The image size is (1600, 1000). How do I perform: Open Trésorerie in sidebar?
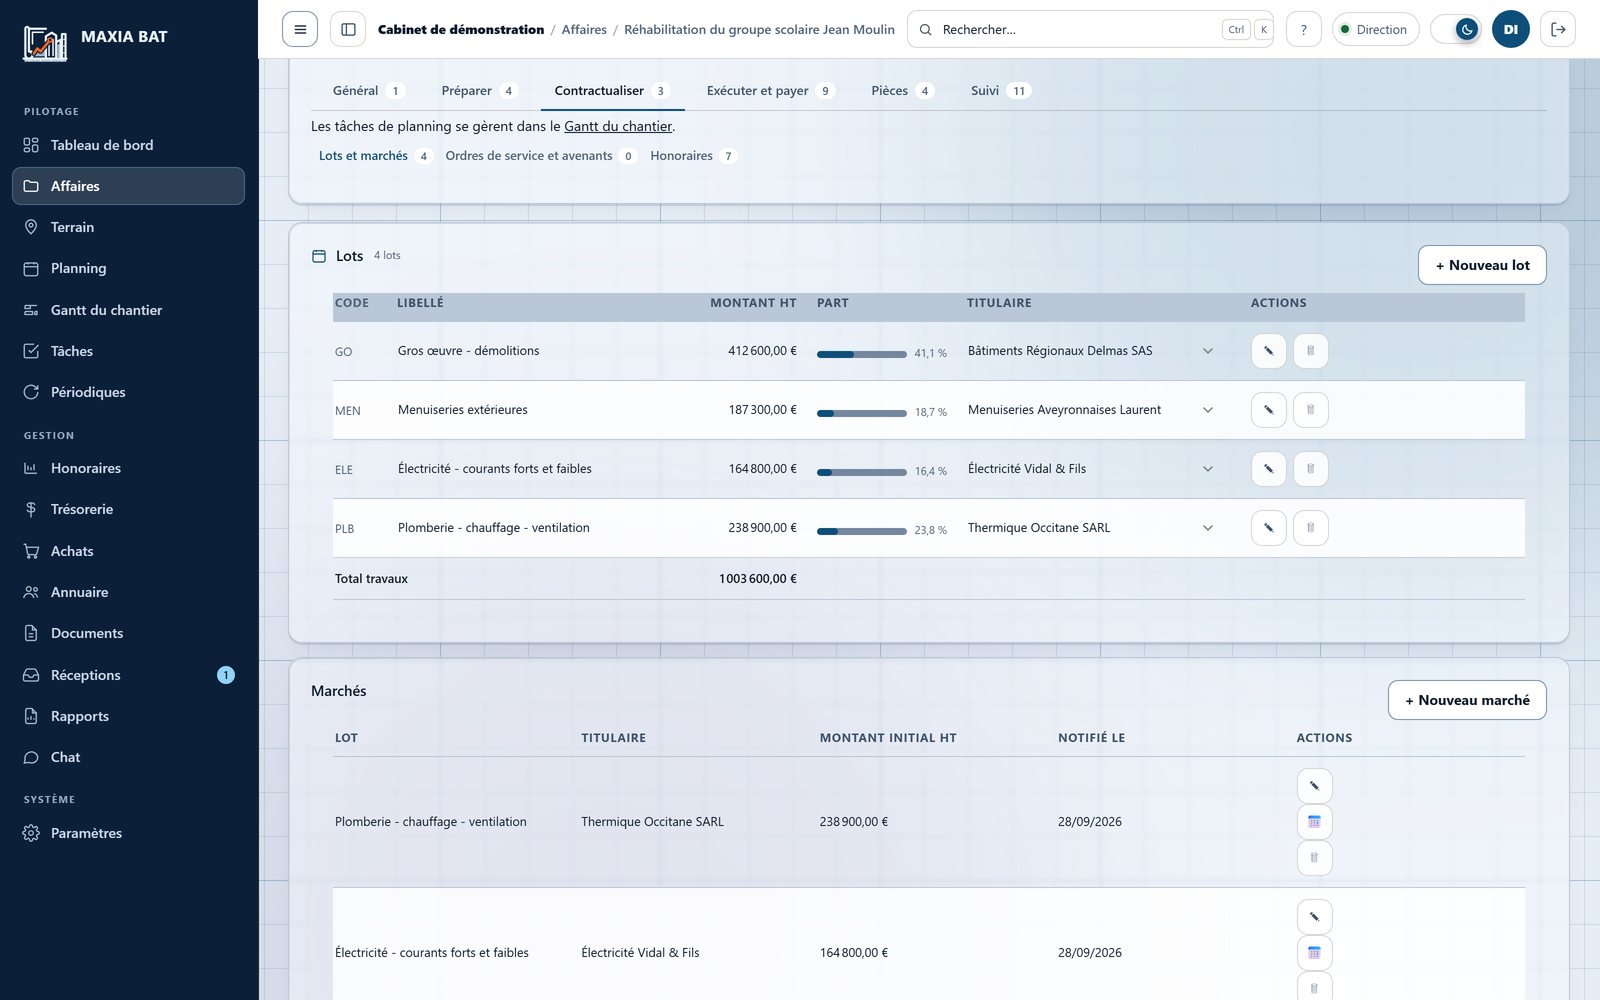(x=128, y=509)
